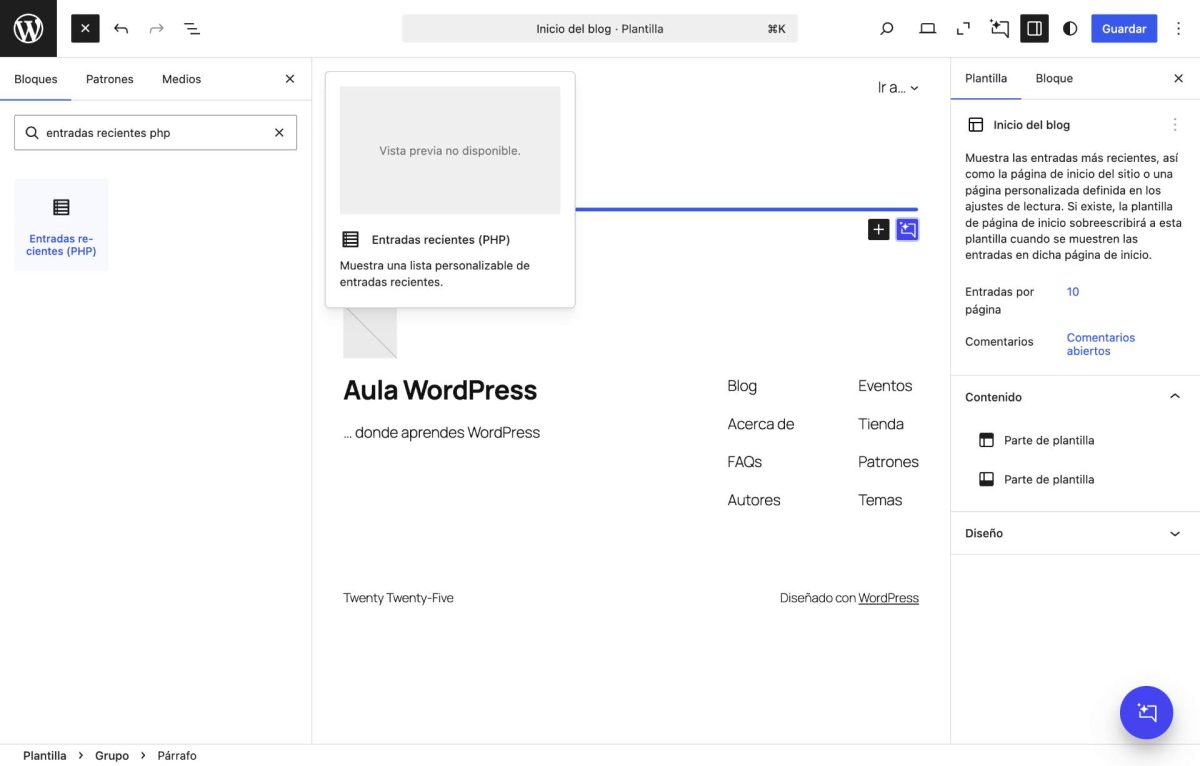Toggle the block settings icon on canvas
Screen dimensions: 1200x766
907,229
